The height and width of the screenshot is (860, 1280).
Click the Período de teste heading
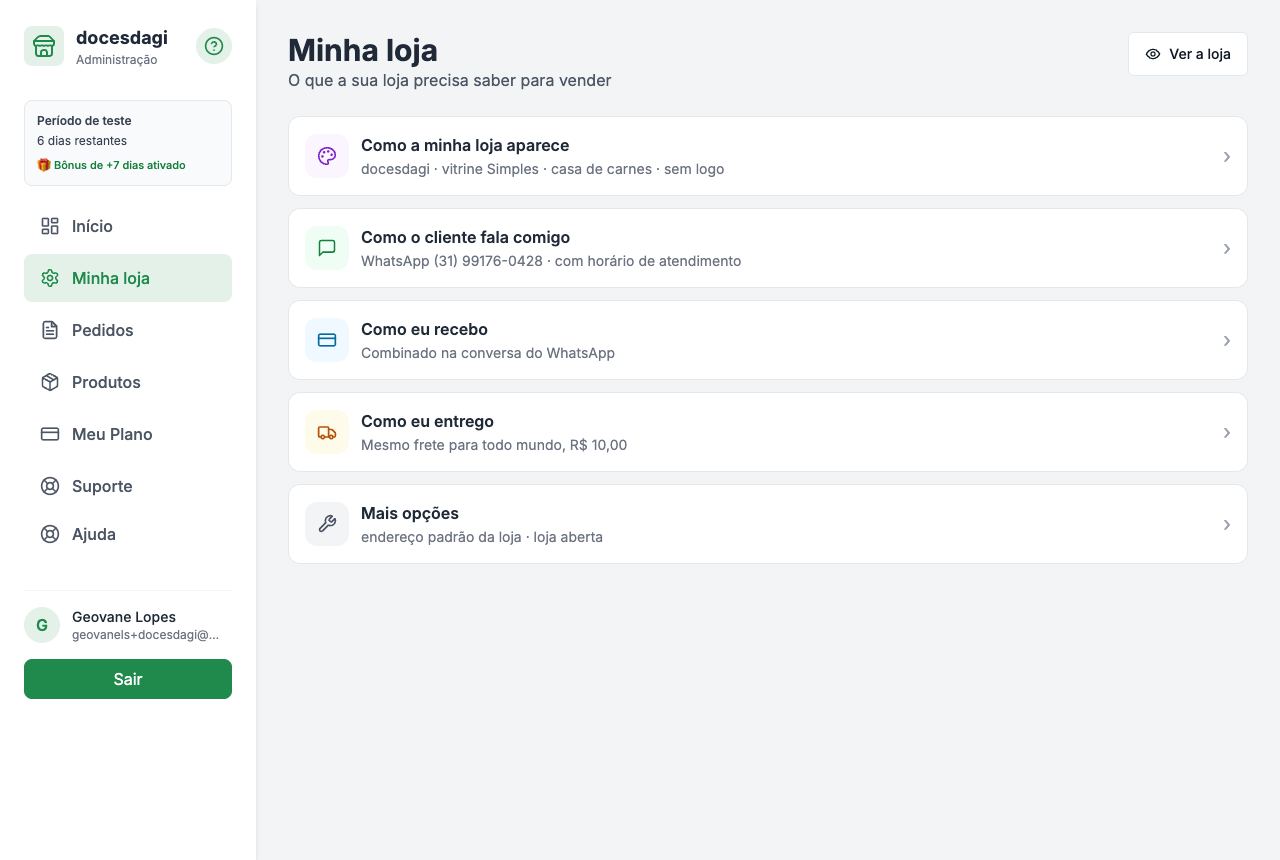coord(84,120)
